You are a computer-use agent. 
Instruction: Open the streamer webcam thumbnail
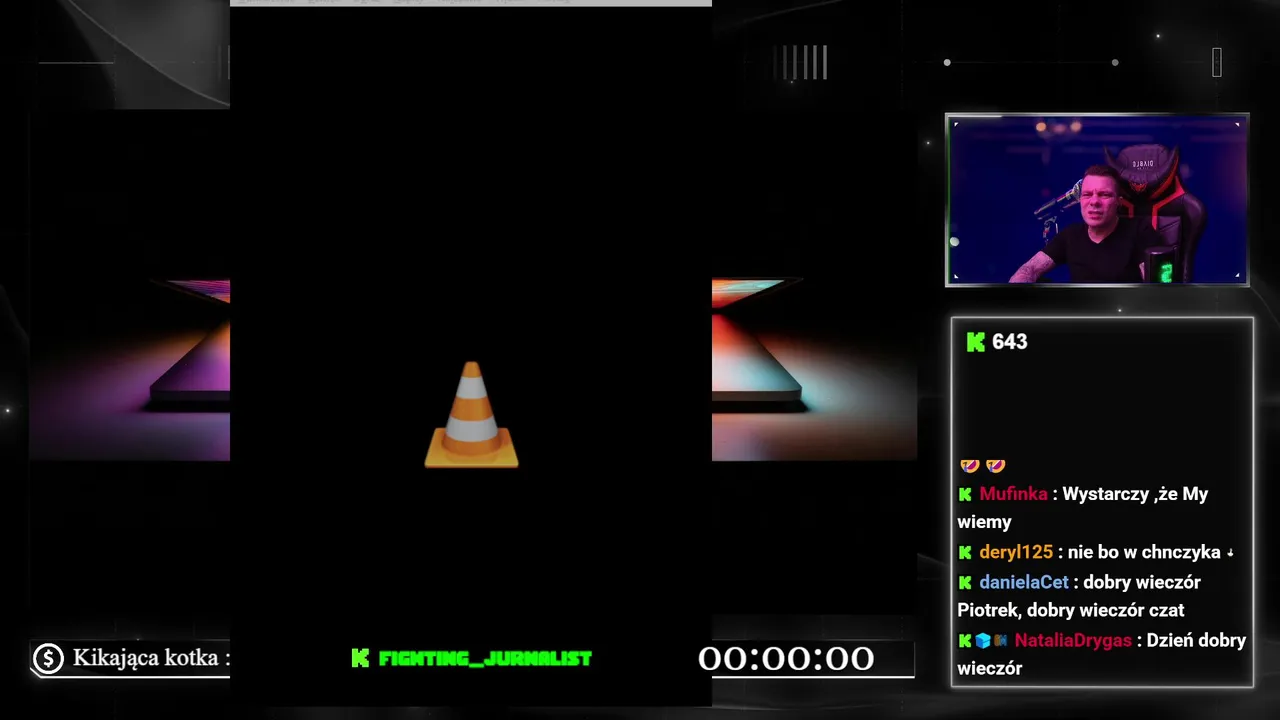tap(1097, 200)
